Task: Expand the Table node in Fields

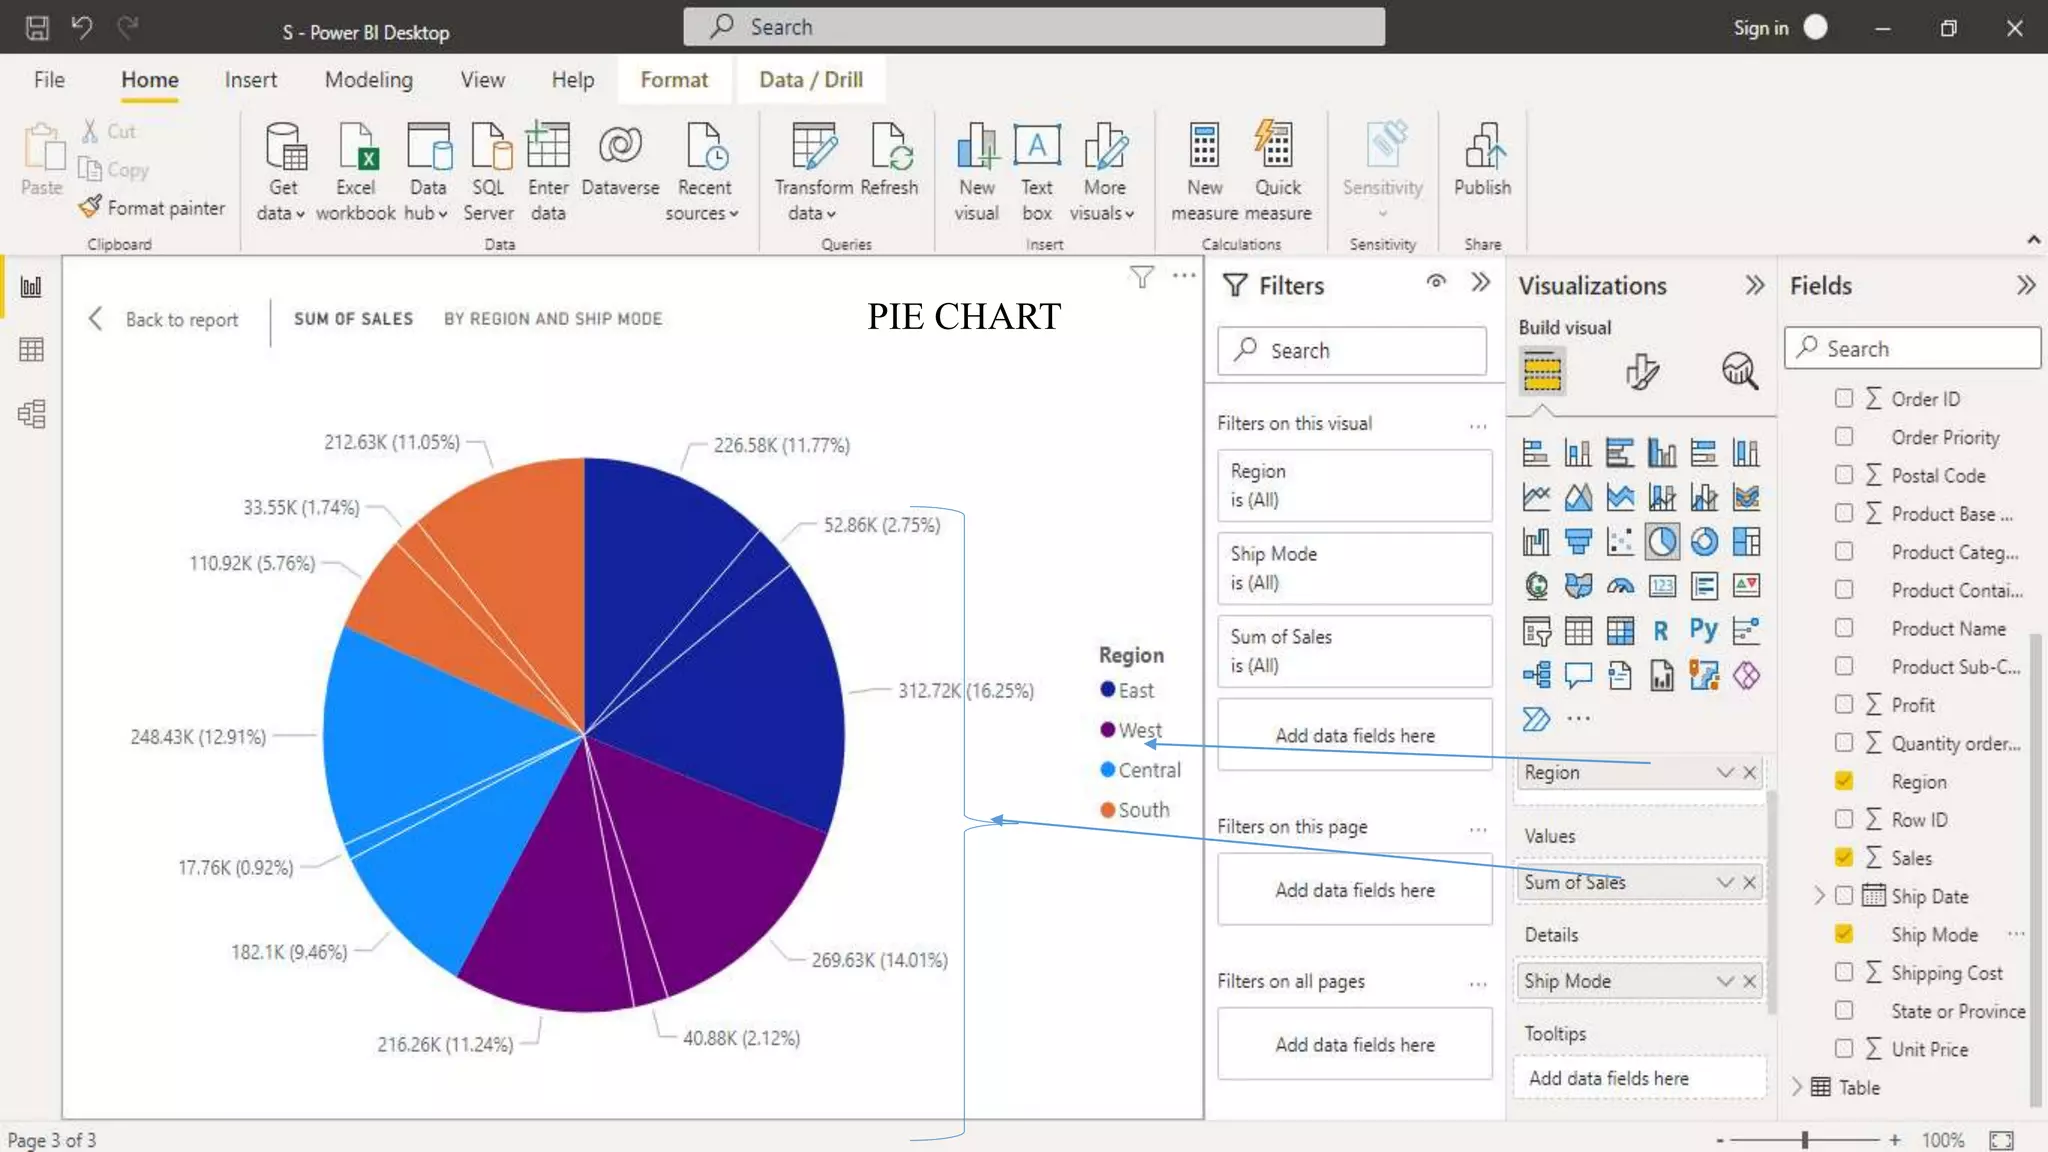Action: click(1796, 1087)
